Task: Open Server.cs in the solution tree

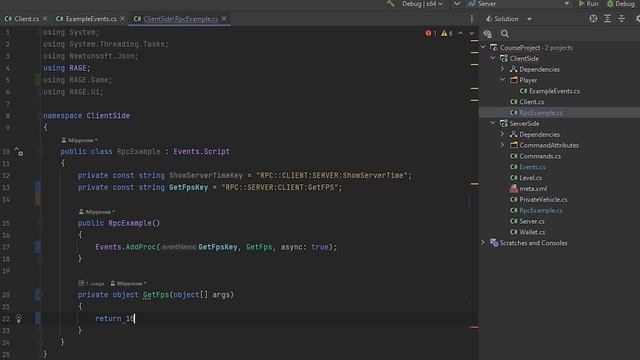Action: coord(532,221)
